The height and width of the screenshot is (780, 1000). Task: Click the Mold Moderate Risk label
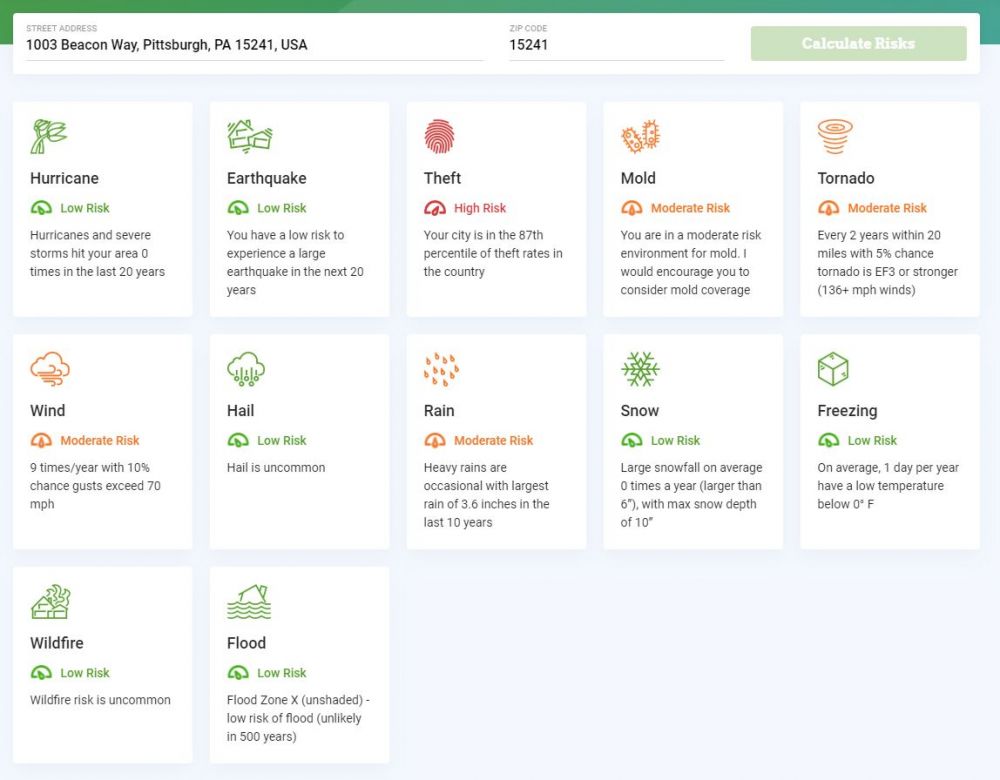click(690, 208)
